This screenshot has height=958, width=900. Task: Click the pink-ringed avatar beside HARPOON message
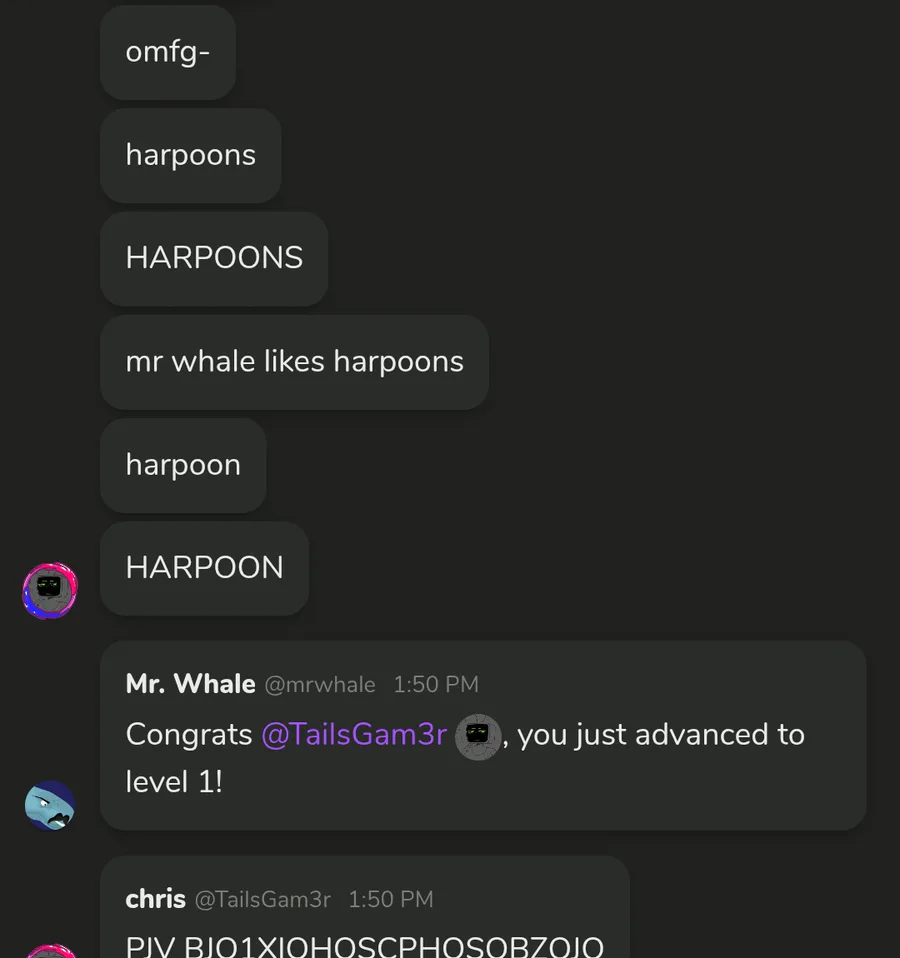point(50,591)
